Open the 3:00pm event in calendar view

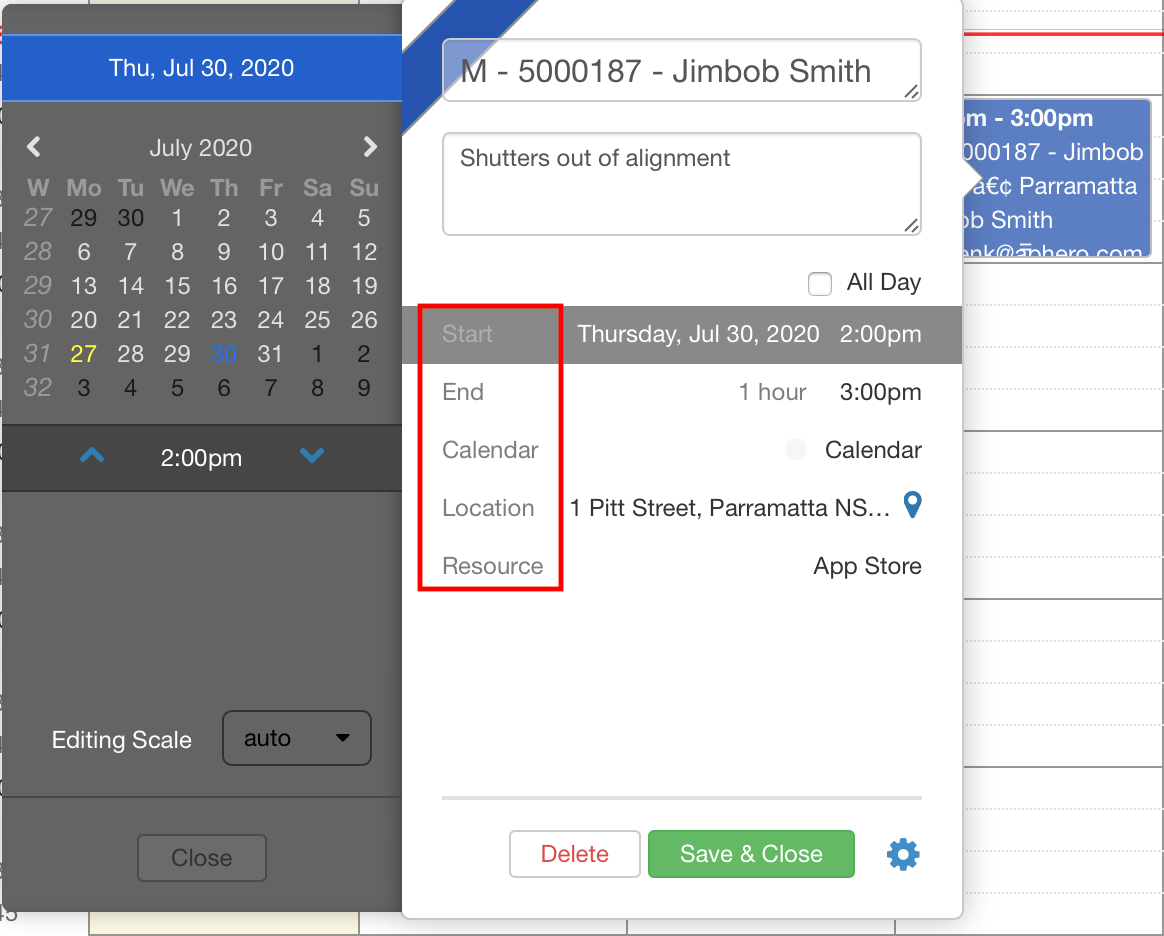(x=1057, y=179)
